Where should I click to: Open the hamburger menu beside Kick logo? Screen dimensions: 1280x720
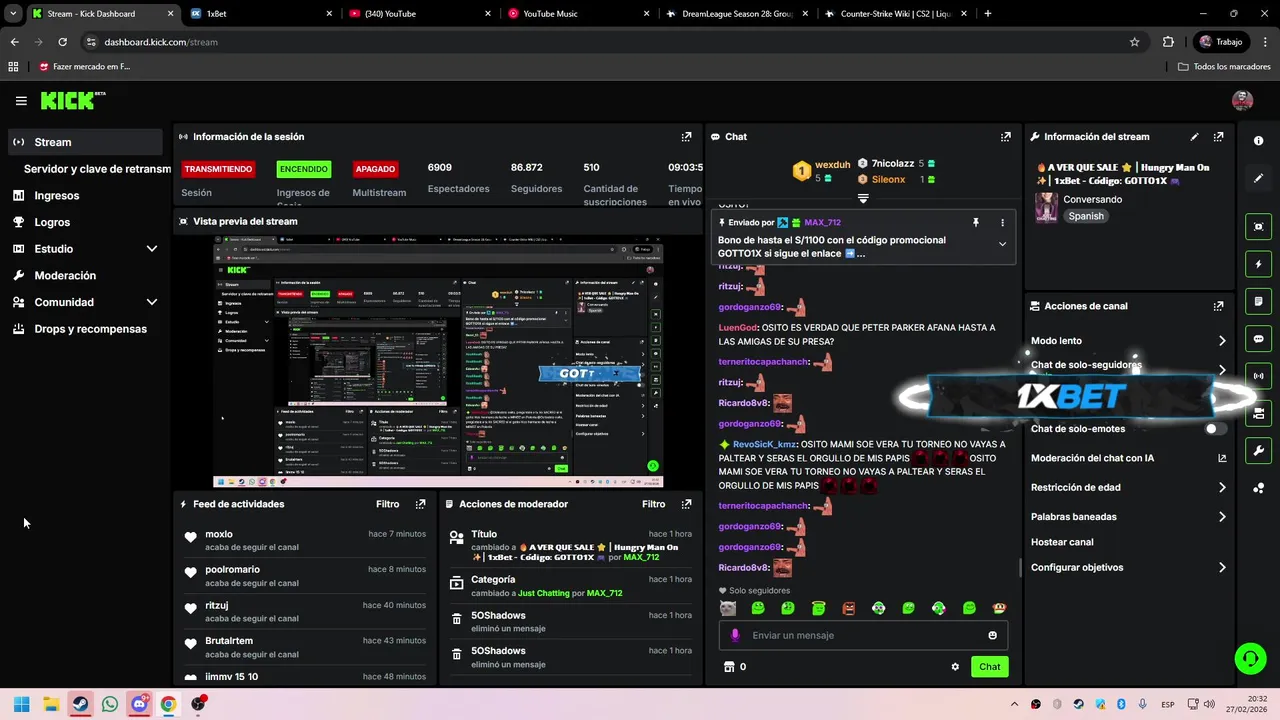tap(21, 101)
